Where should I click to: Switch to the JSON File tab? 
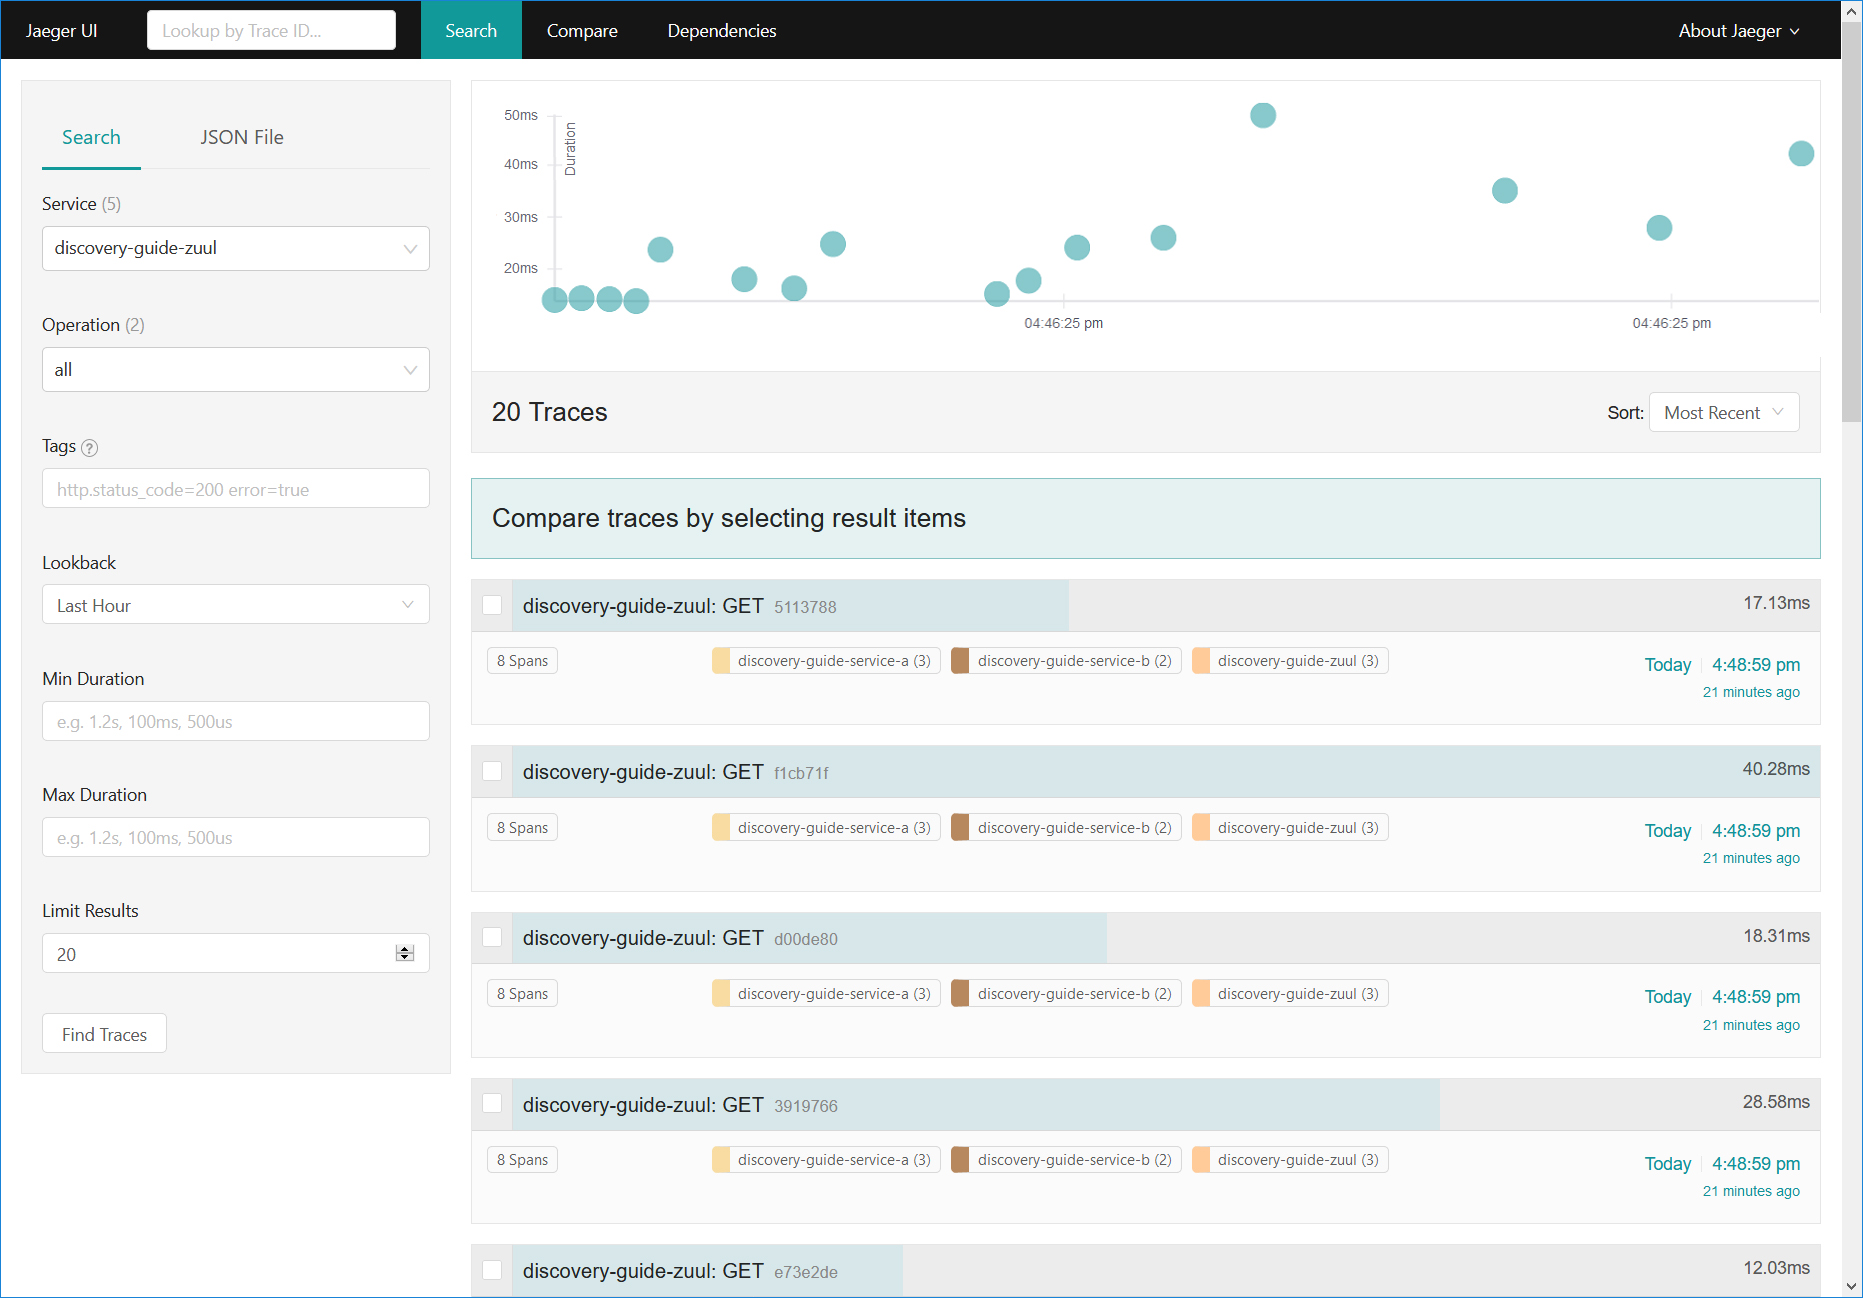pos(242,138)
